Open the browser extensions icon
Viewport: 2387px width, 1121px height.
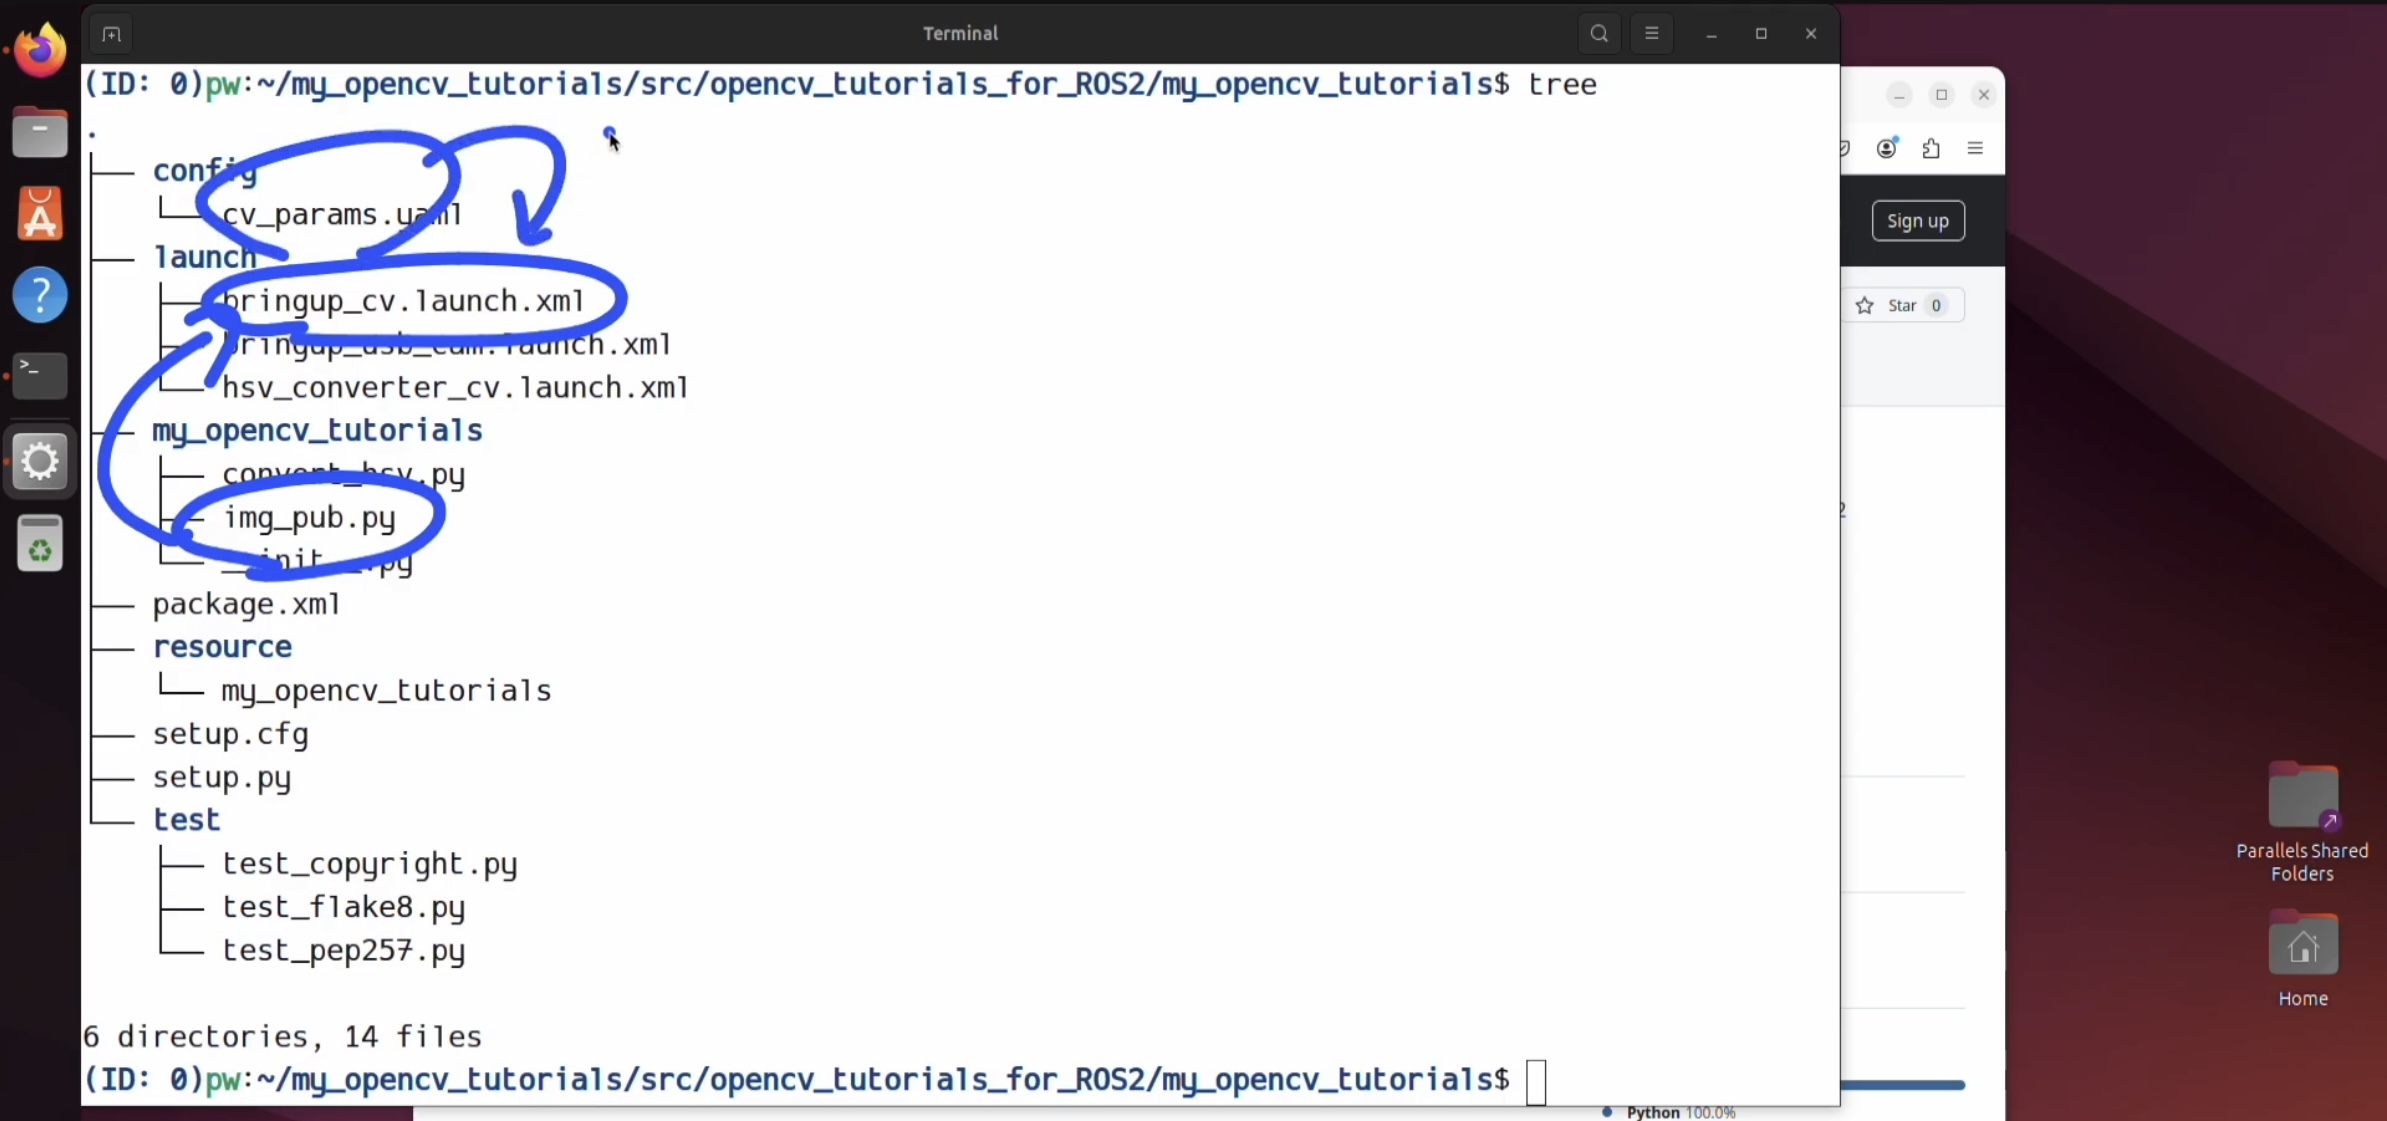(1931, 148)
